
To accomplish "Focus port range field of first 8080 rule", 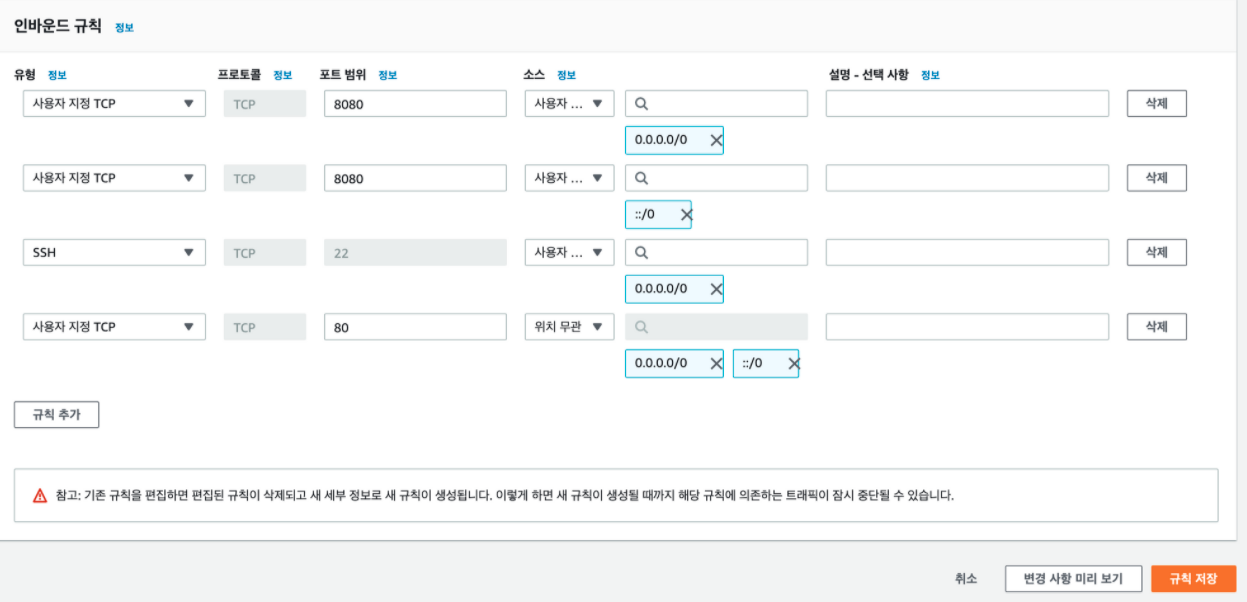I will (x=415, y=103).
